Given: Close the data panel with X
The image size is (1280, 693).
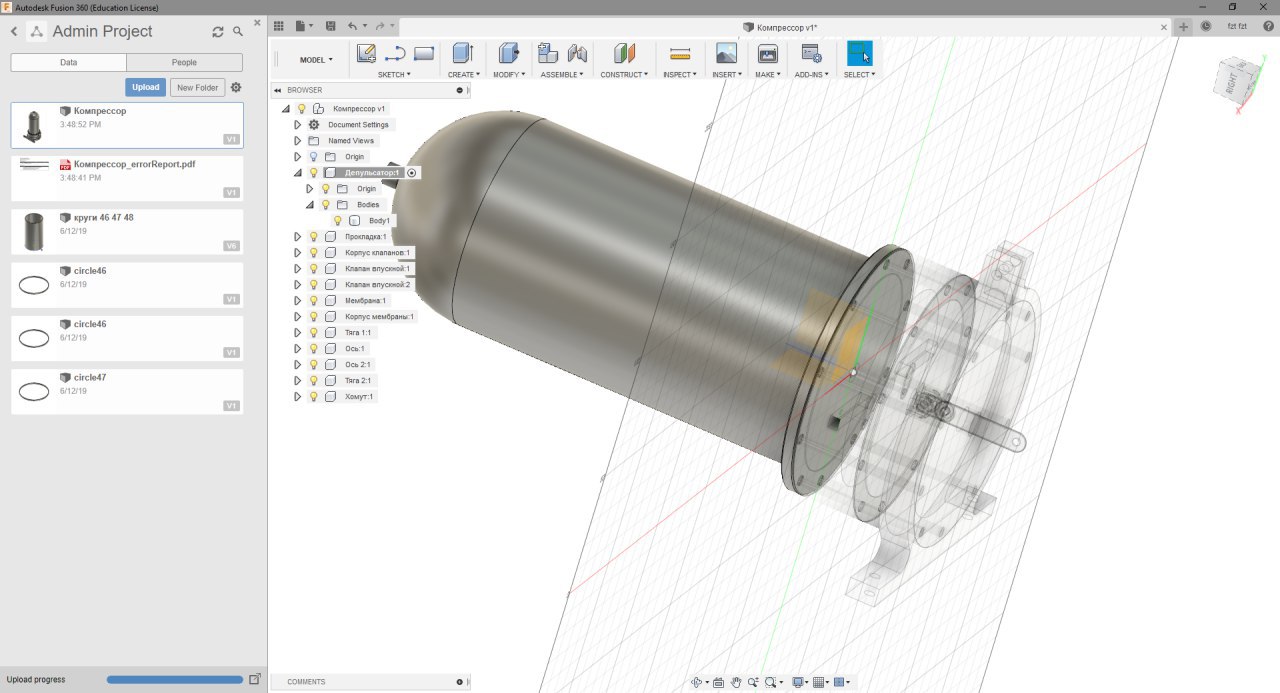Looking at the screenshot, I should pos(258,22).
